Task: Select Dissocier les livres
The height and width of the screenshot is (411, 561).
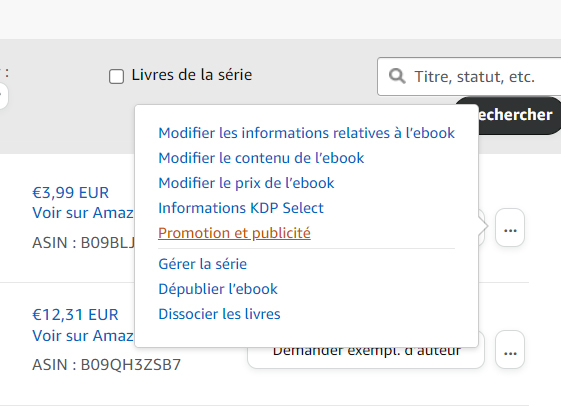Action: (219, 314)
